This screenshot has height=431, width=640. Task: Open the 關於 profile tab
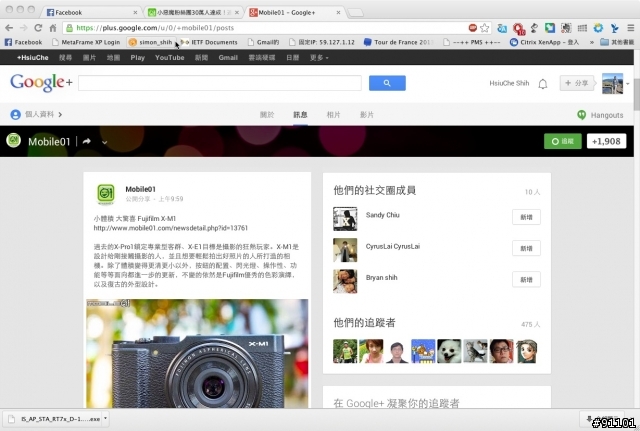267,115
